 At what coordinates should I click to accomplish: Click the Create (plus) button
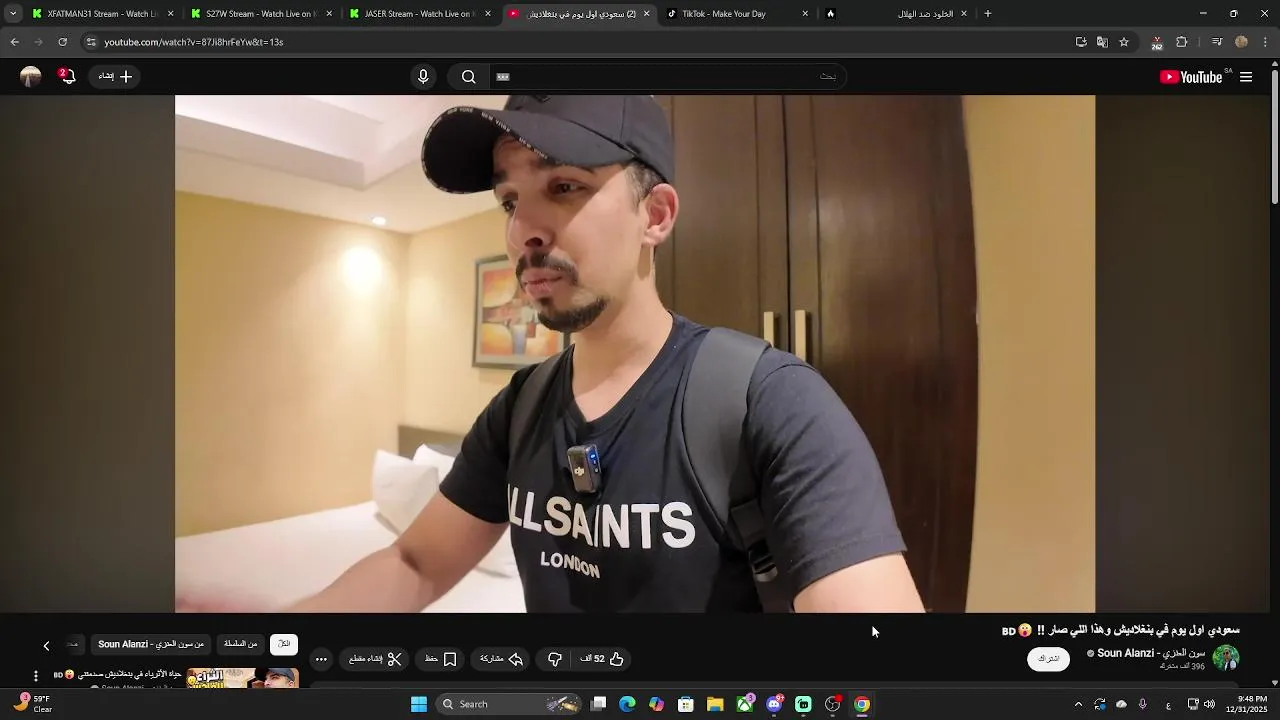pyautogui.click(x=116, y=76)
